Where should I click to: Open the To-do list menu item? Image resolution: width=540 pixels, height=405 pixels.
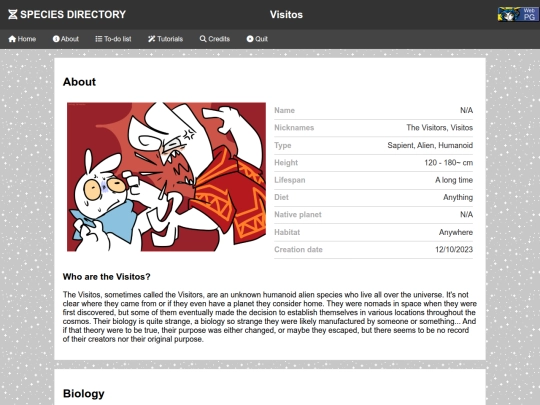coord(113,39)
